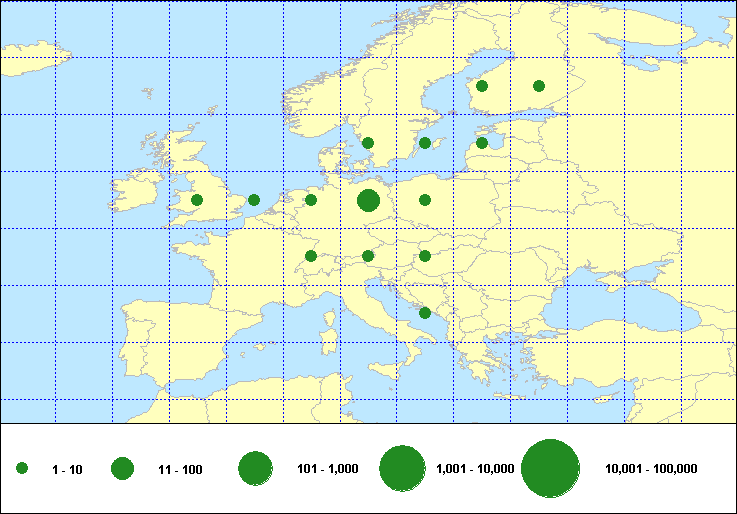Select the green dot over the Netherlands
Screen dimensions: 737x514
(x=311, y=200)
